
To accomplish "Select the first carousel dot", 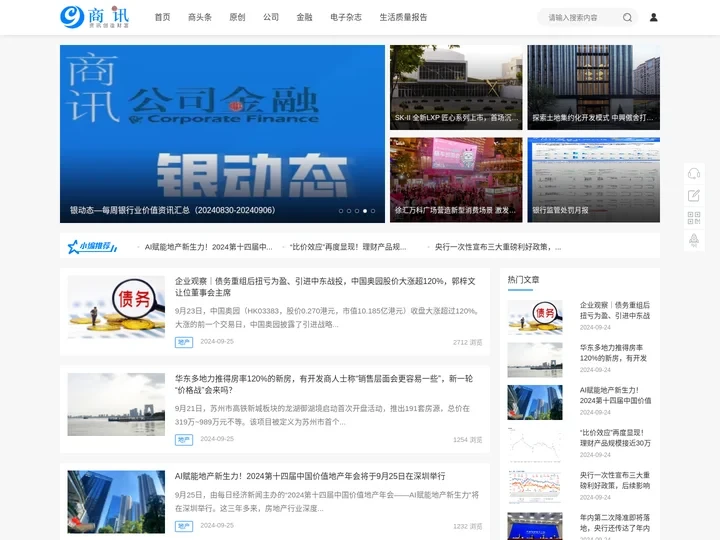I will point(341,211).
